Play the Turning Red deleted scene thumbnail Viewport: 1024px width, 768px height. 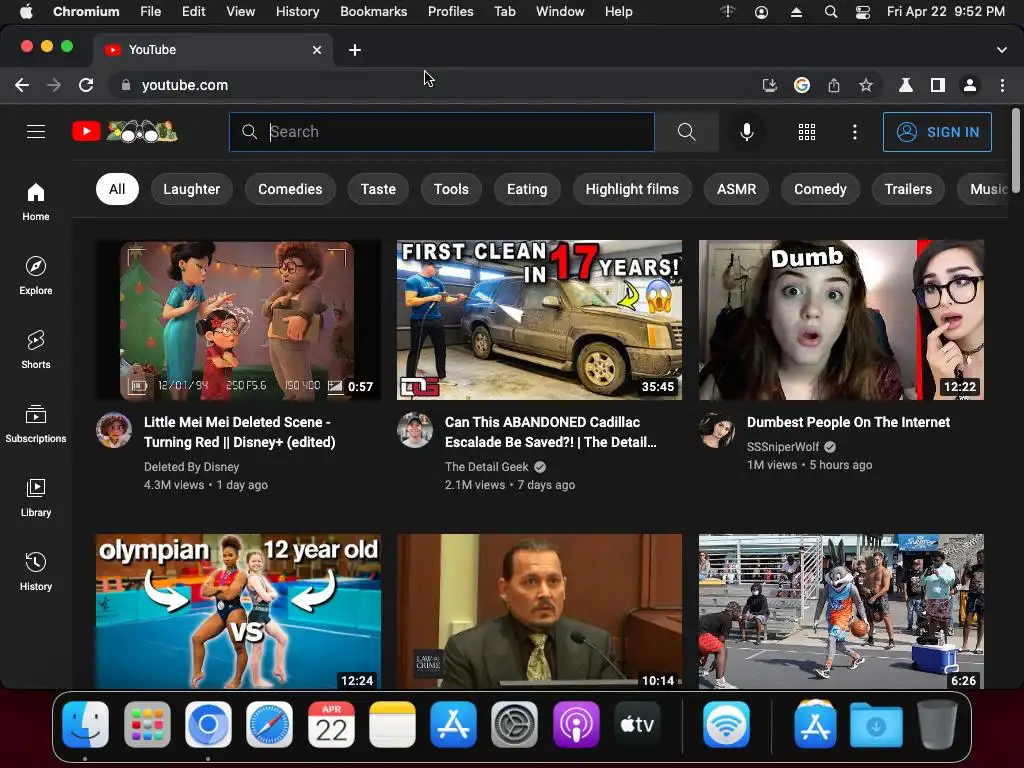238,320
